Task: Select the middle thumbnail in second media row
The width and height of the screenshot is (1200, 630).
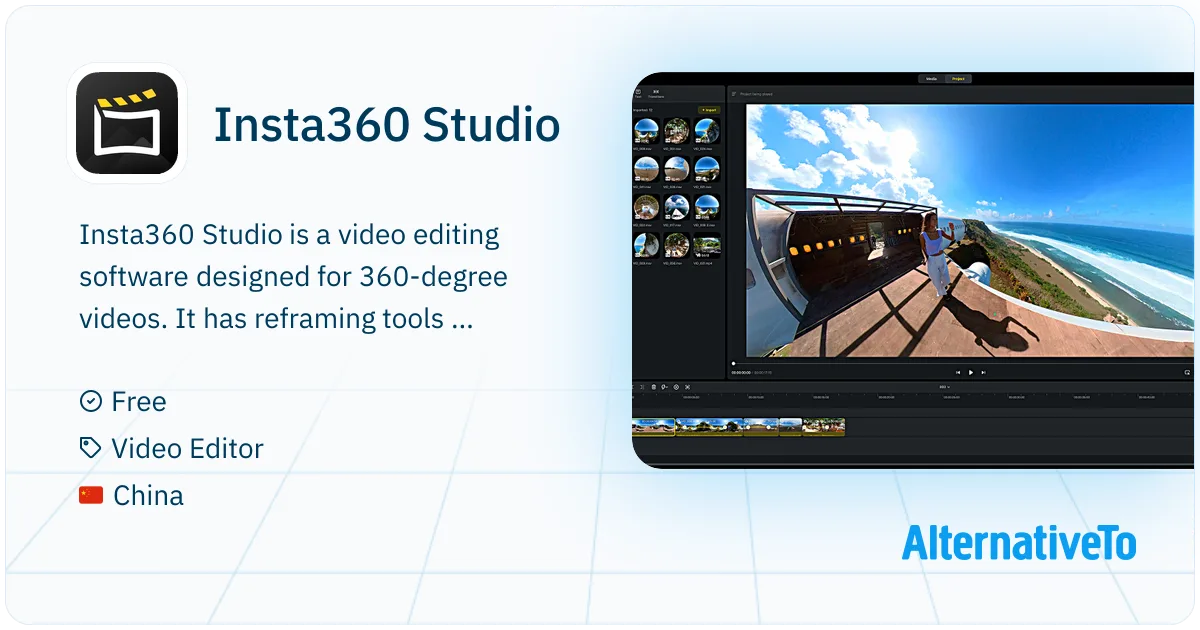Action: tap(677, 167)
